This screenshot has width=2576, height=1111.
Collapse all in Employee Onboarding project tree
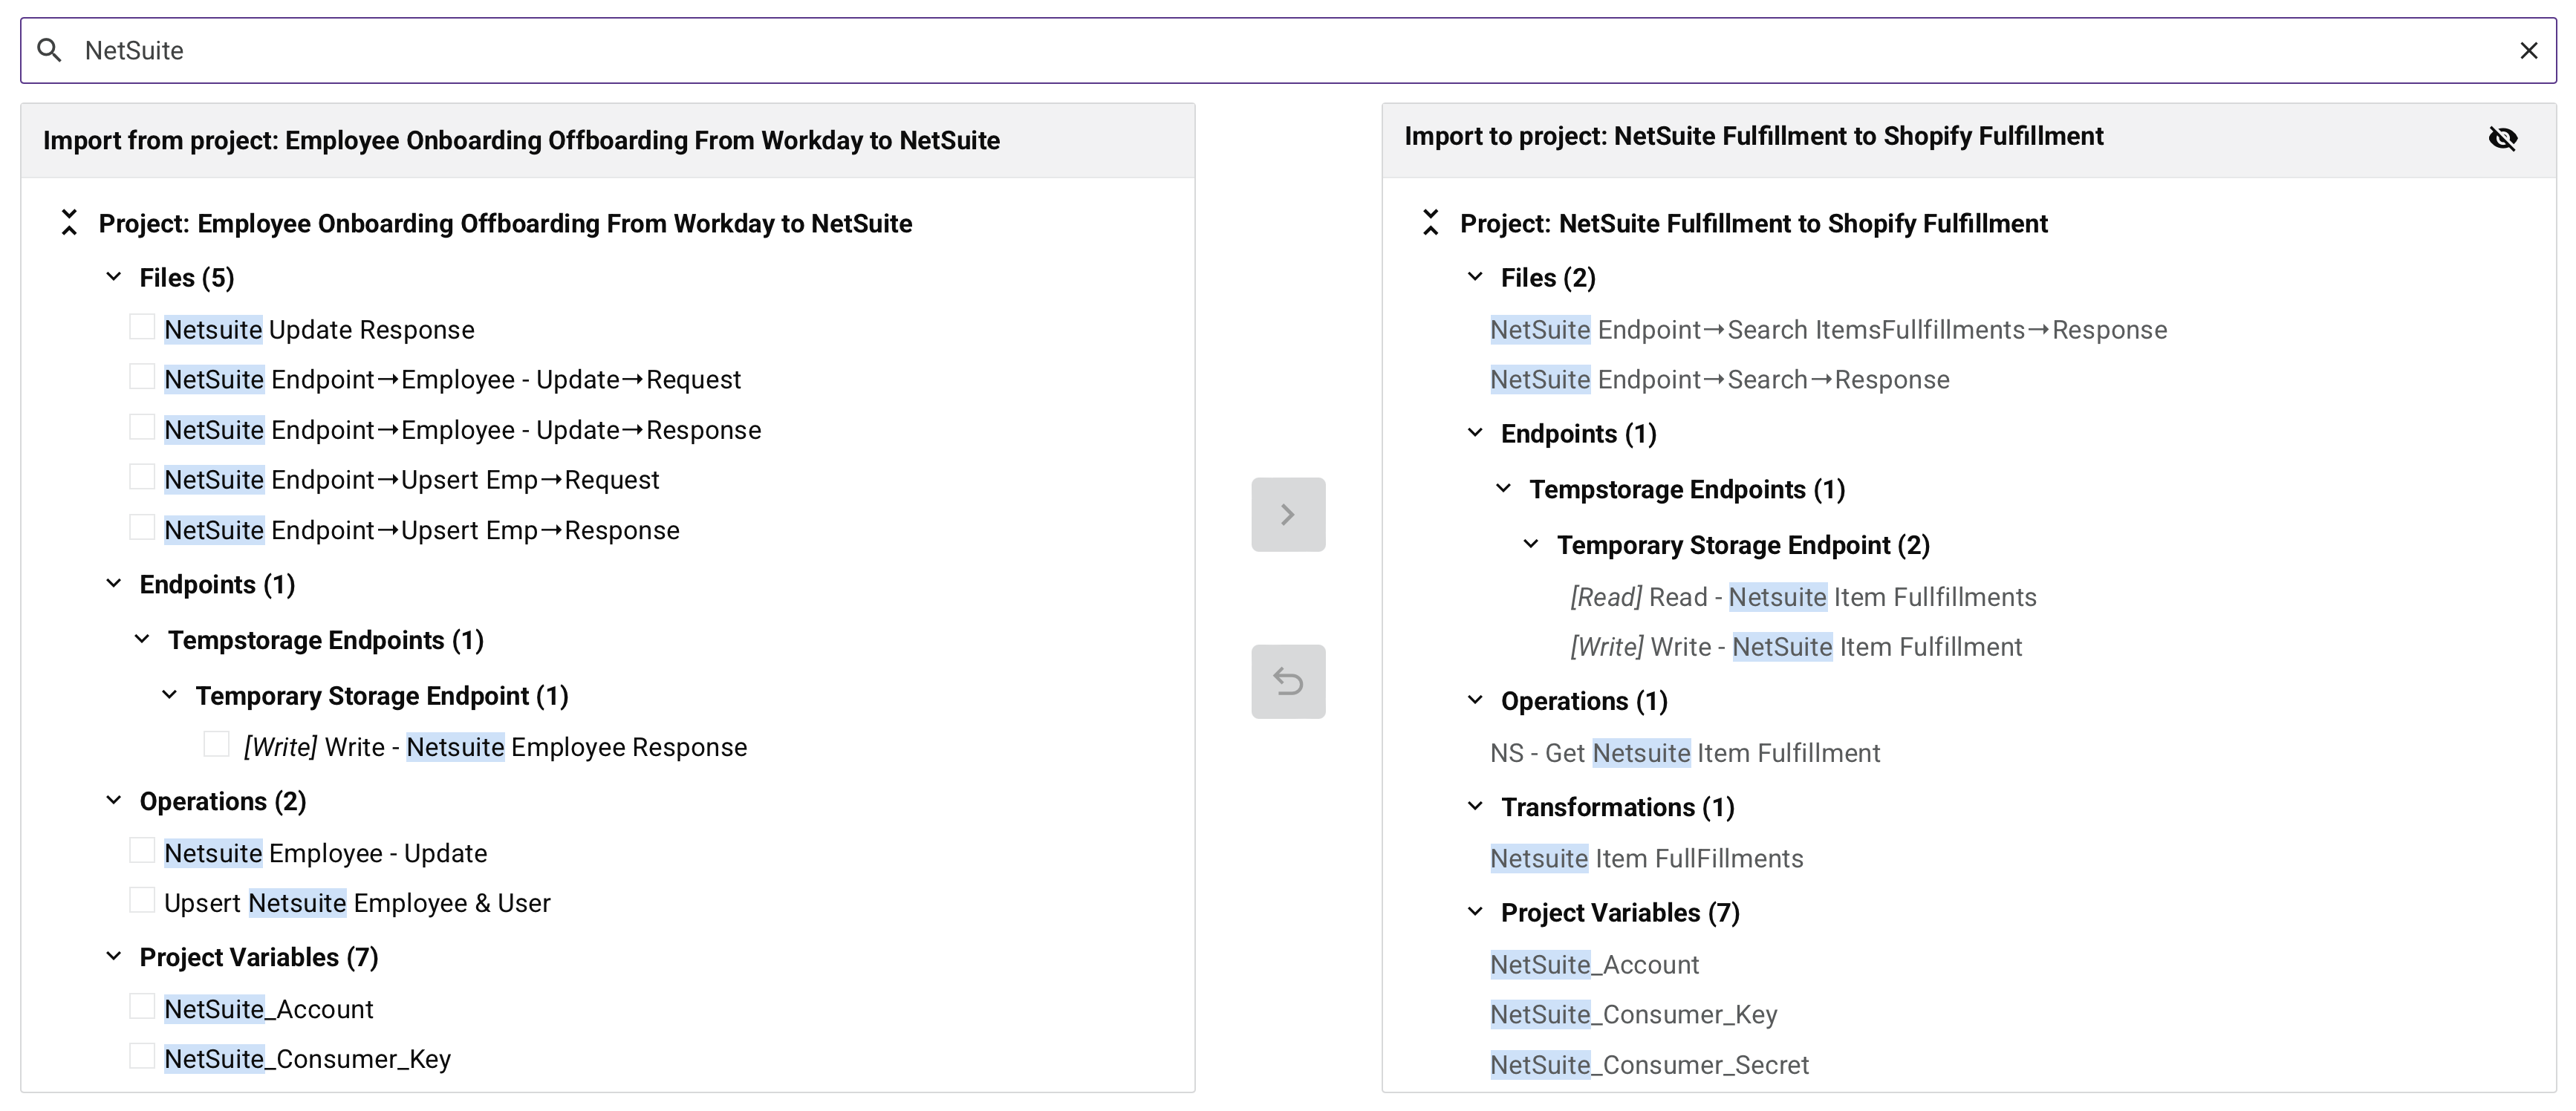69,222
